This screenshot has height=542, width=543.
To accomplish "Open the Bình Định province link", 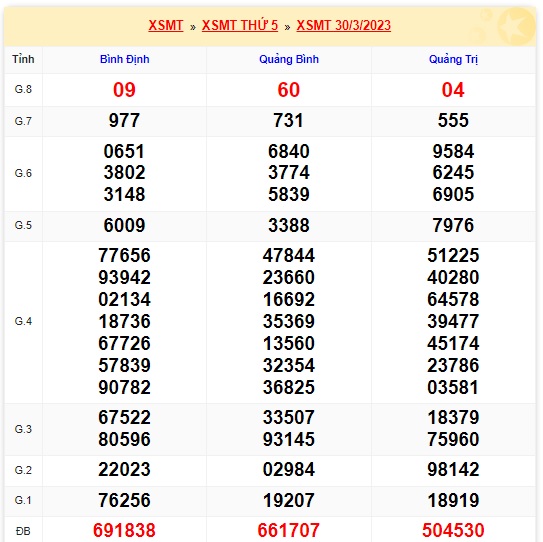I will coord(124,59).
